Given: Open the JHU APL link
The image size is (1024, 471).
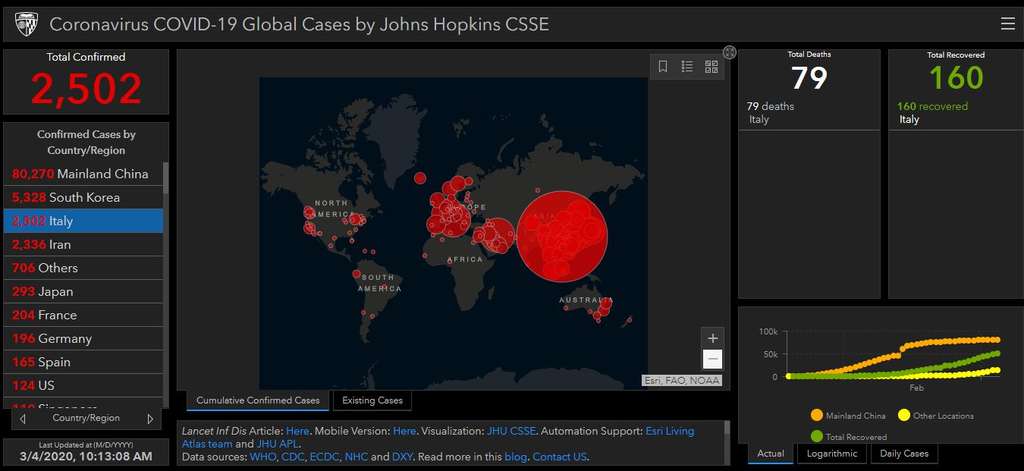Looking at the screenshot, I should tap(277, 444).
